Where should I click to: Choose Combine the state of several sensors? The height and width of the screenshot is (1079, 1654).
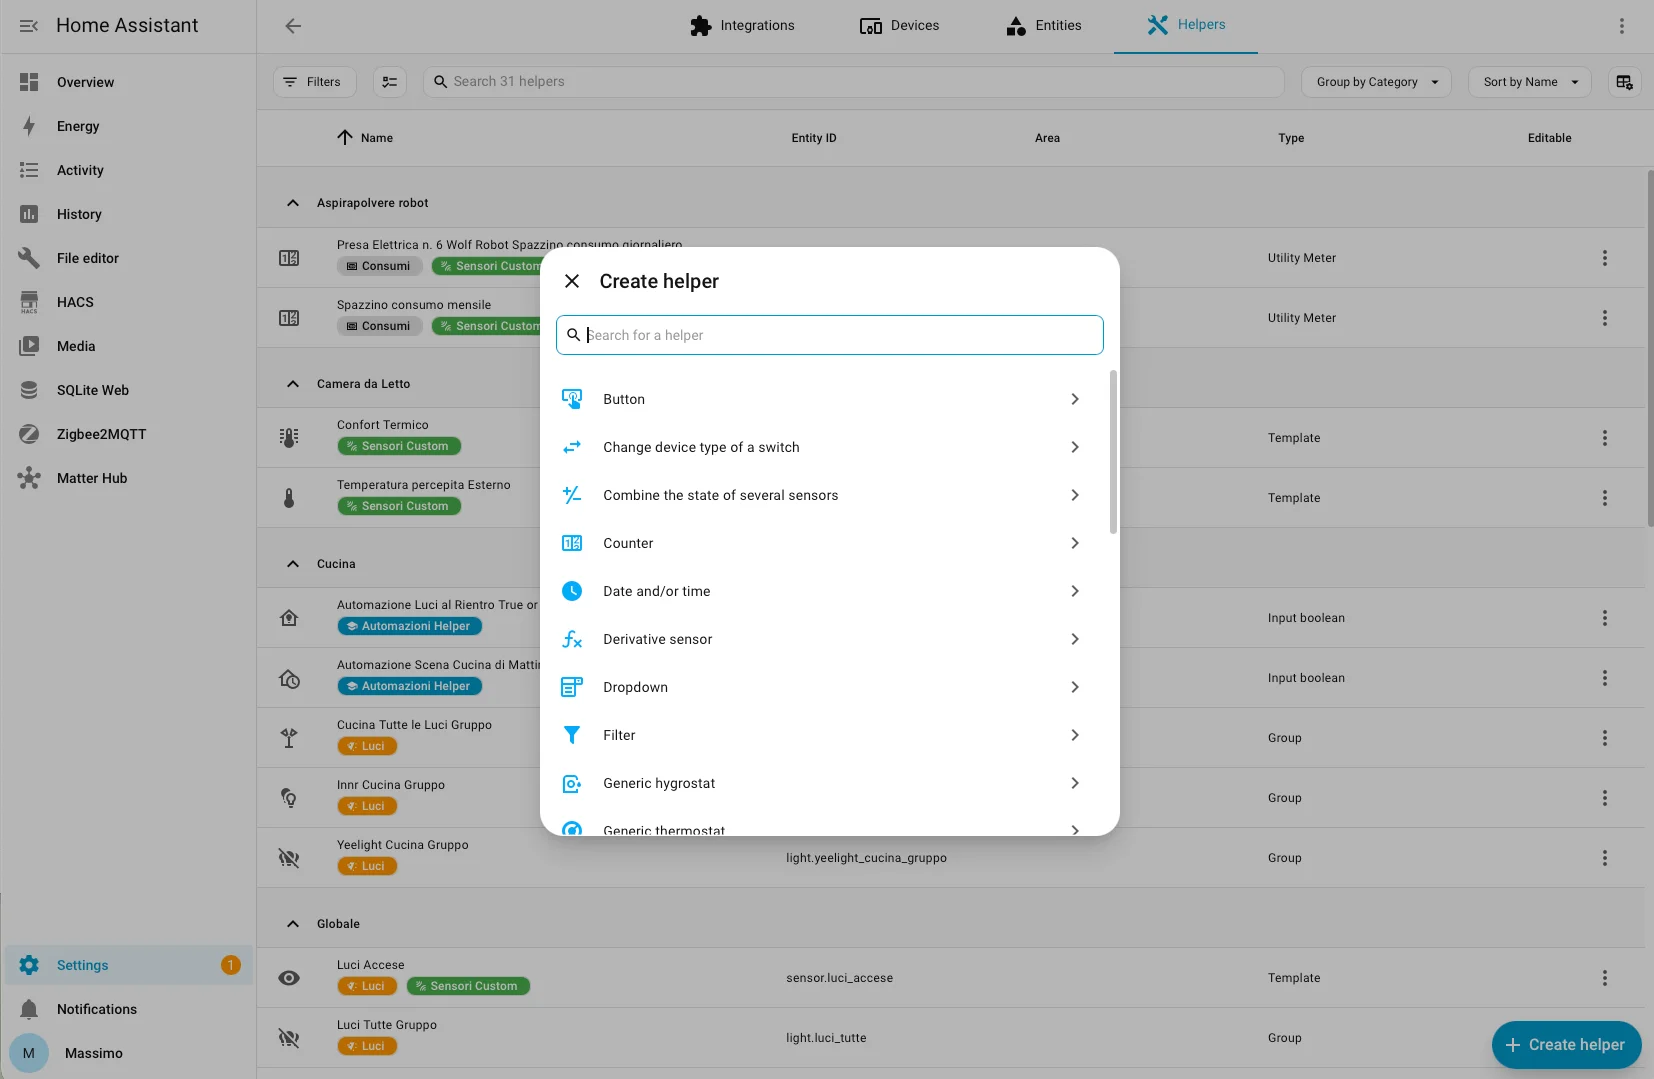pyautogui.click(x=823, y=495)
